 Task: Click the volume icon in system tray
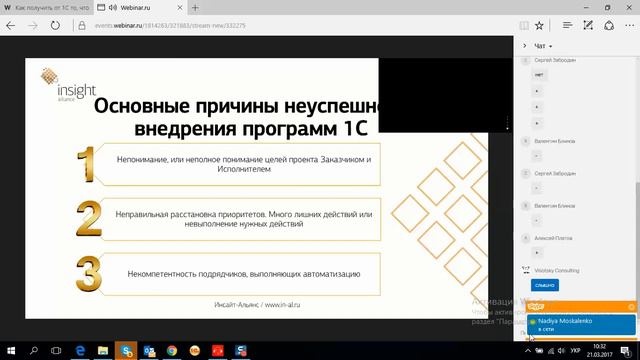561,351
